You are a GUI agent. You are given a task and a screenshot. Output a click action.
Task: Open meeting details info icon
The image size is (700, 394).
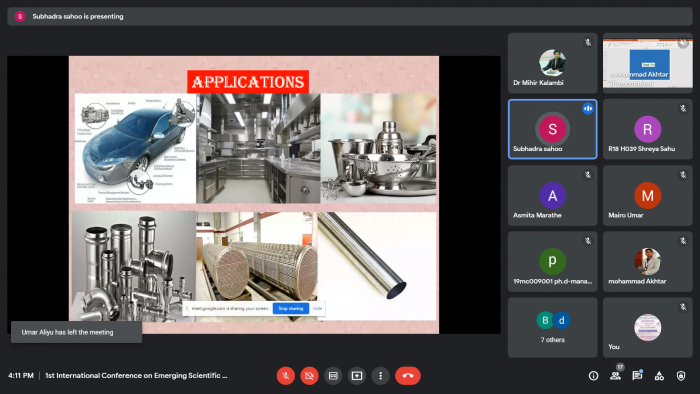593,376
